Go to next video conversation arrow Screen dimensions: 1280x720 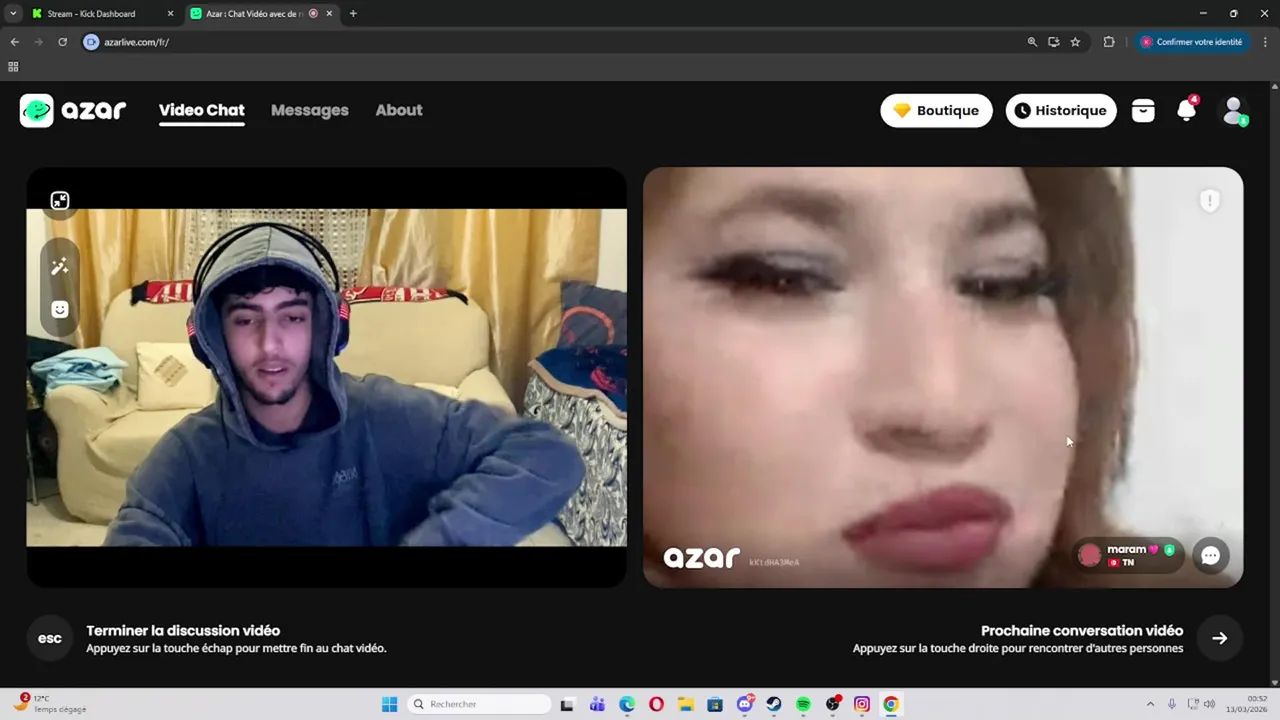(x=1219, y=638)
